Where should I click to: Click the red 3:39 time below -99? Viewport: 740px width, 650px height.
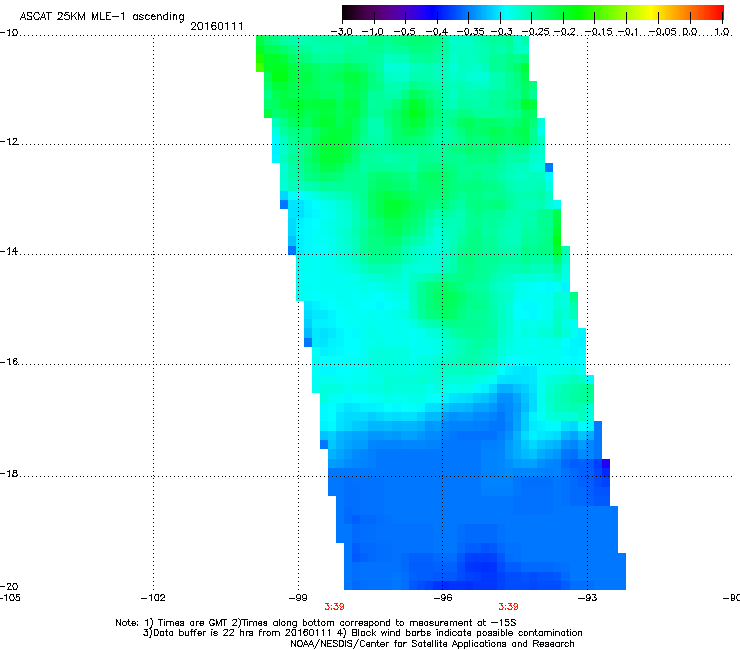(x=334, y=607)
